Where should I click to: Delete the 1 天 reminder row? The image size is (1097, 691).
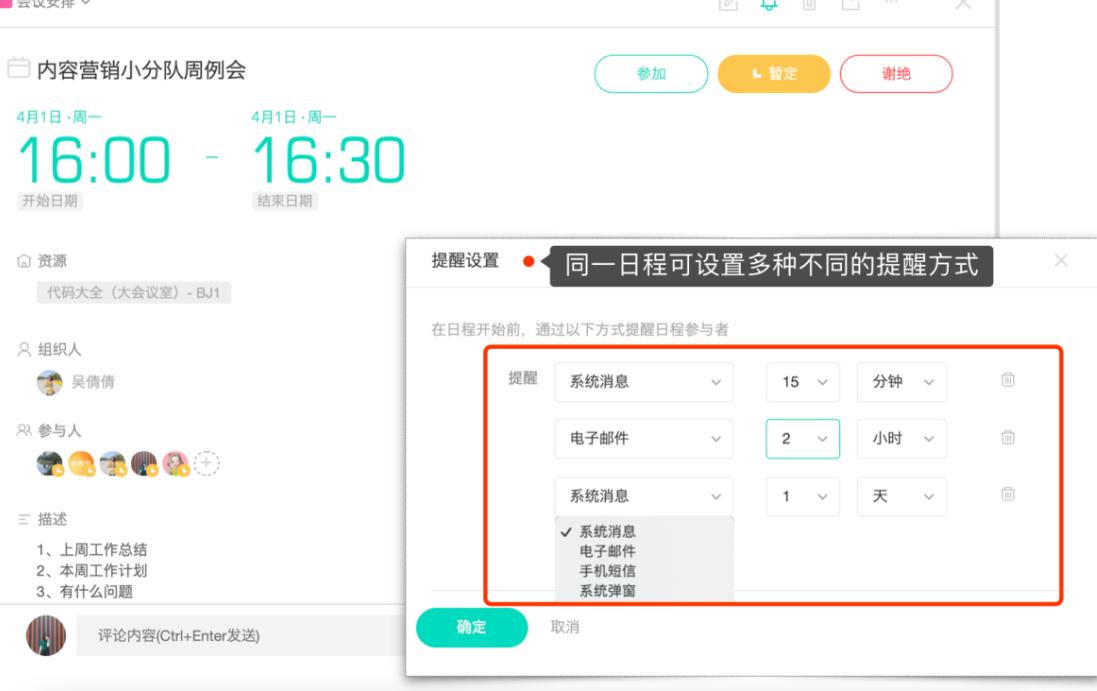1007,494
